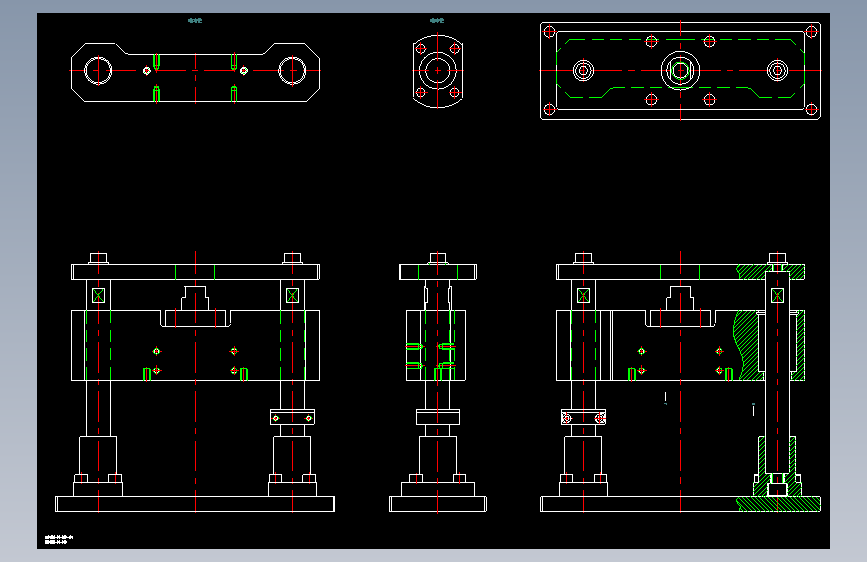Pick the large central bore in the rectangular plan view

[680, 71]
